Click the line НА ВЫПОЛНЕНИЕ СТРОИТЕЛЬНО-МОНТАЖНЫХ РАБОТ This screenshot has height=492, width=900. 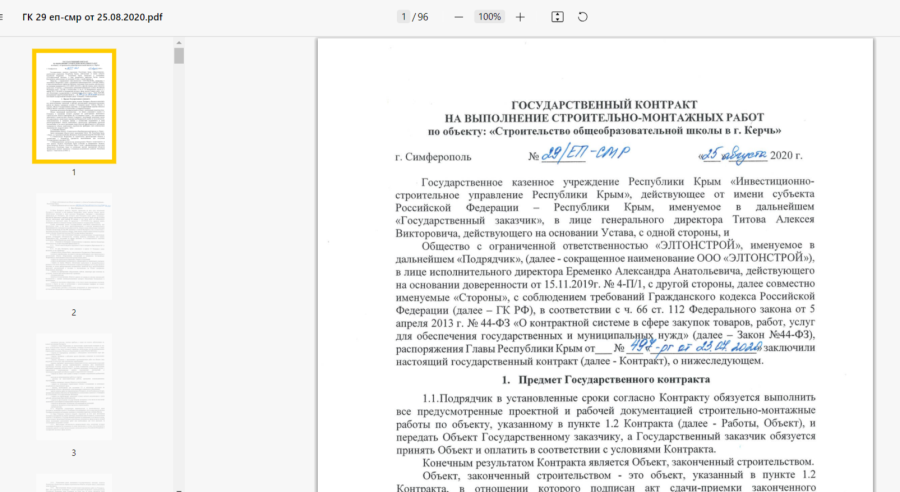(x=604, y=118)
